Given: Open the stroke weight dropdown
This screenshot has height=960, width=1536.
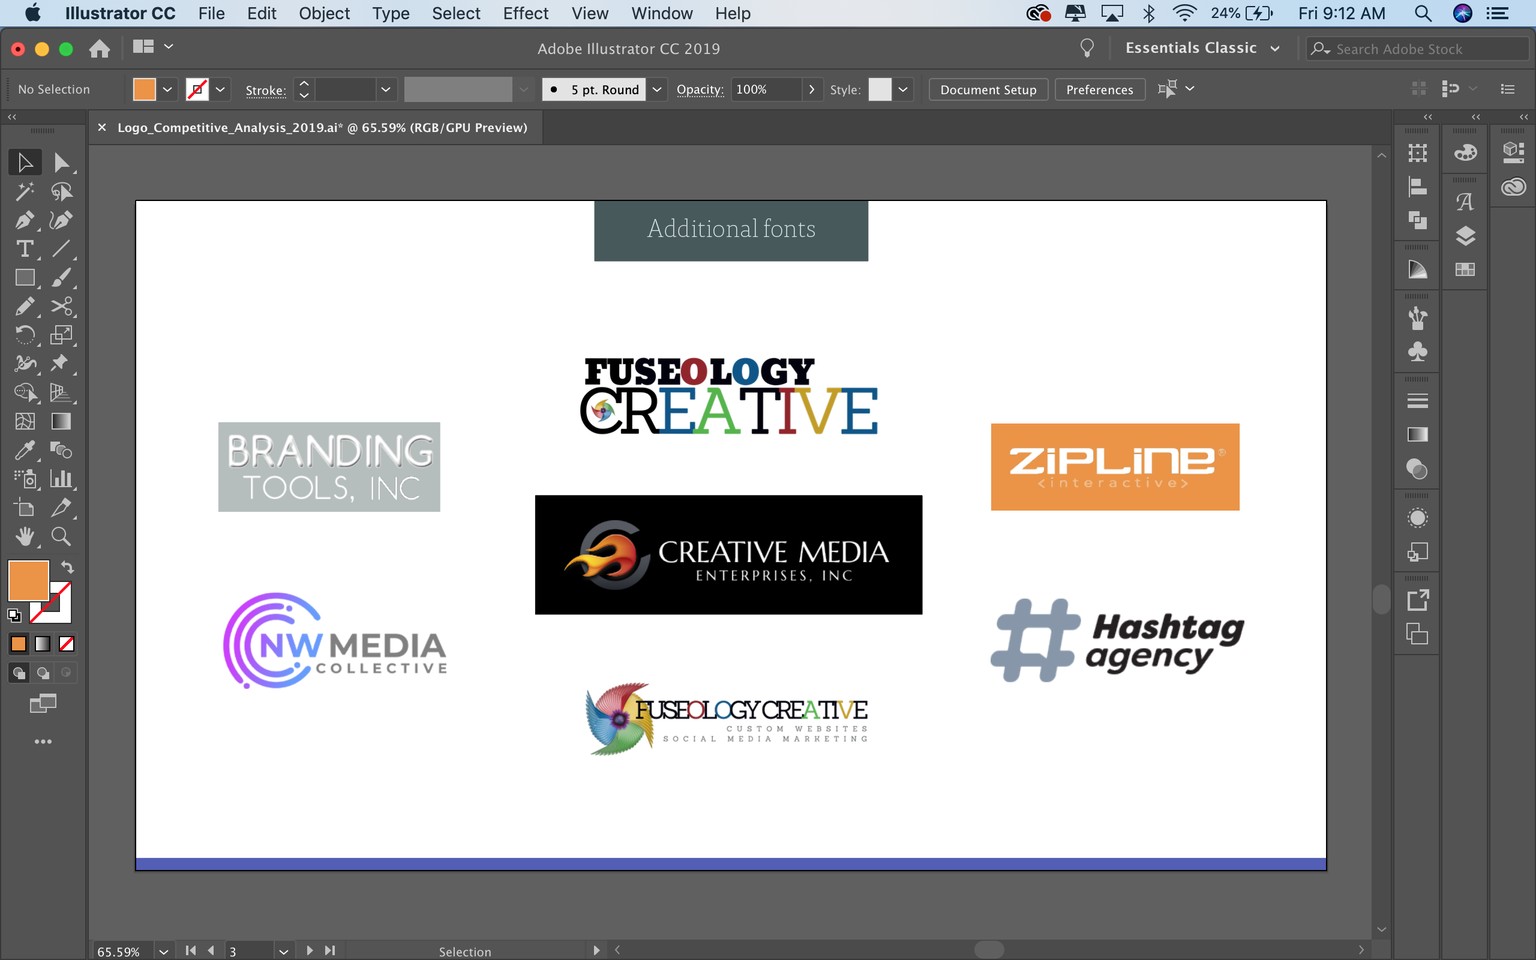Looking at the screenshot, I should coord(385,89).
